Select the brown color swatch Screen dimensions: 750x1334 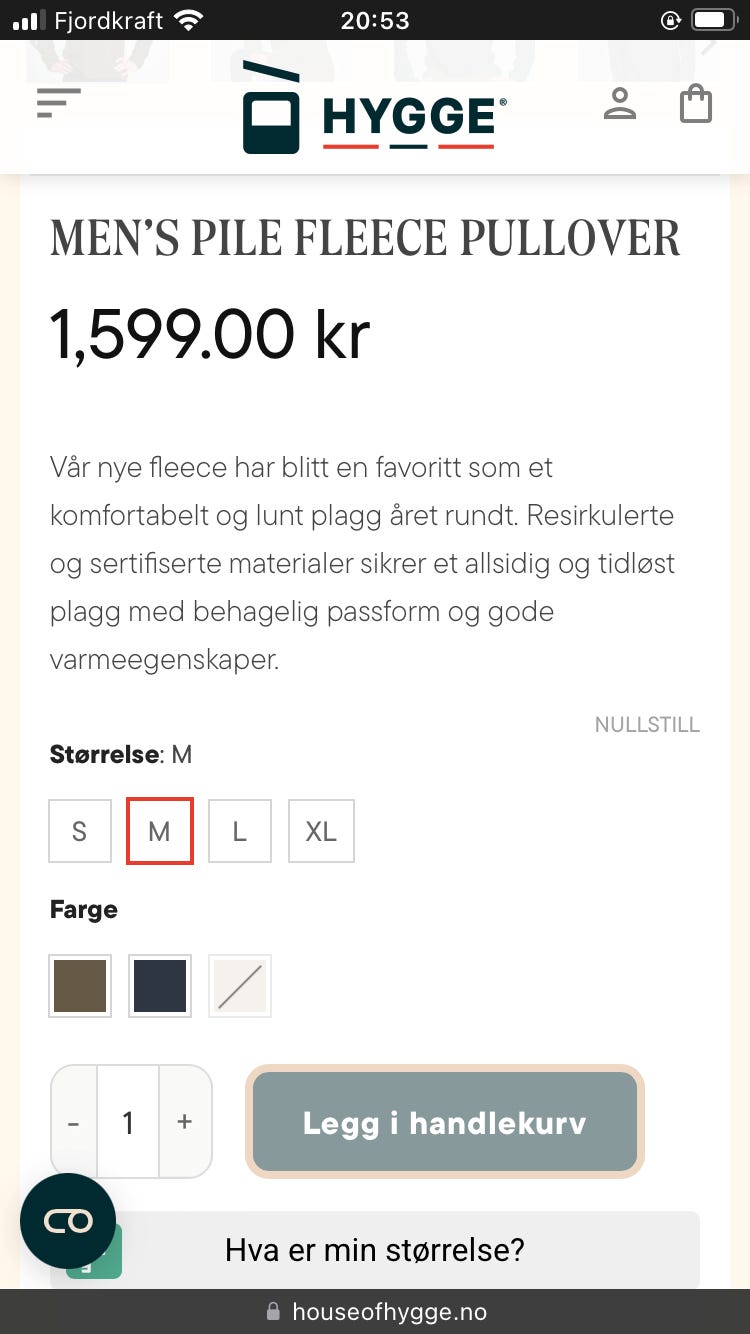[x=79, y=985]
